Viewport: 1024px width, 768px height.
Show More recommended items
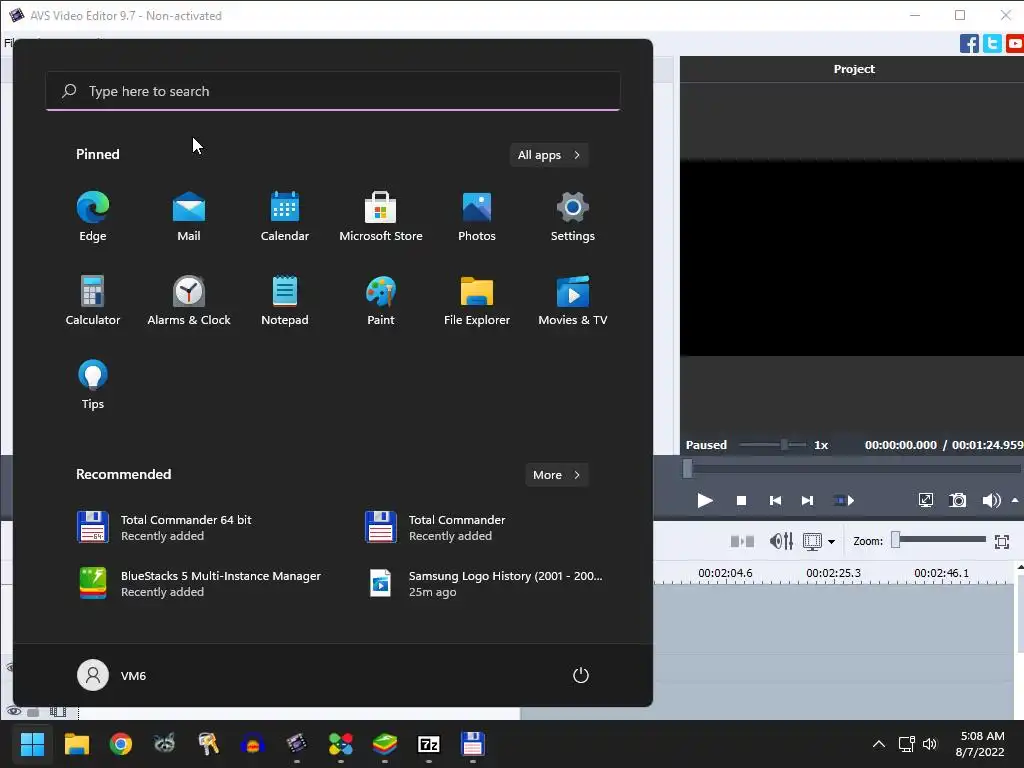[x=557, y=475]
